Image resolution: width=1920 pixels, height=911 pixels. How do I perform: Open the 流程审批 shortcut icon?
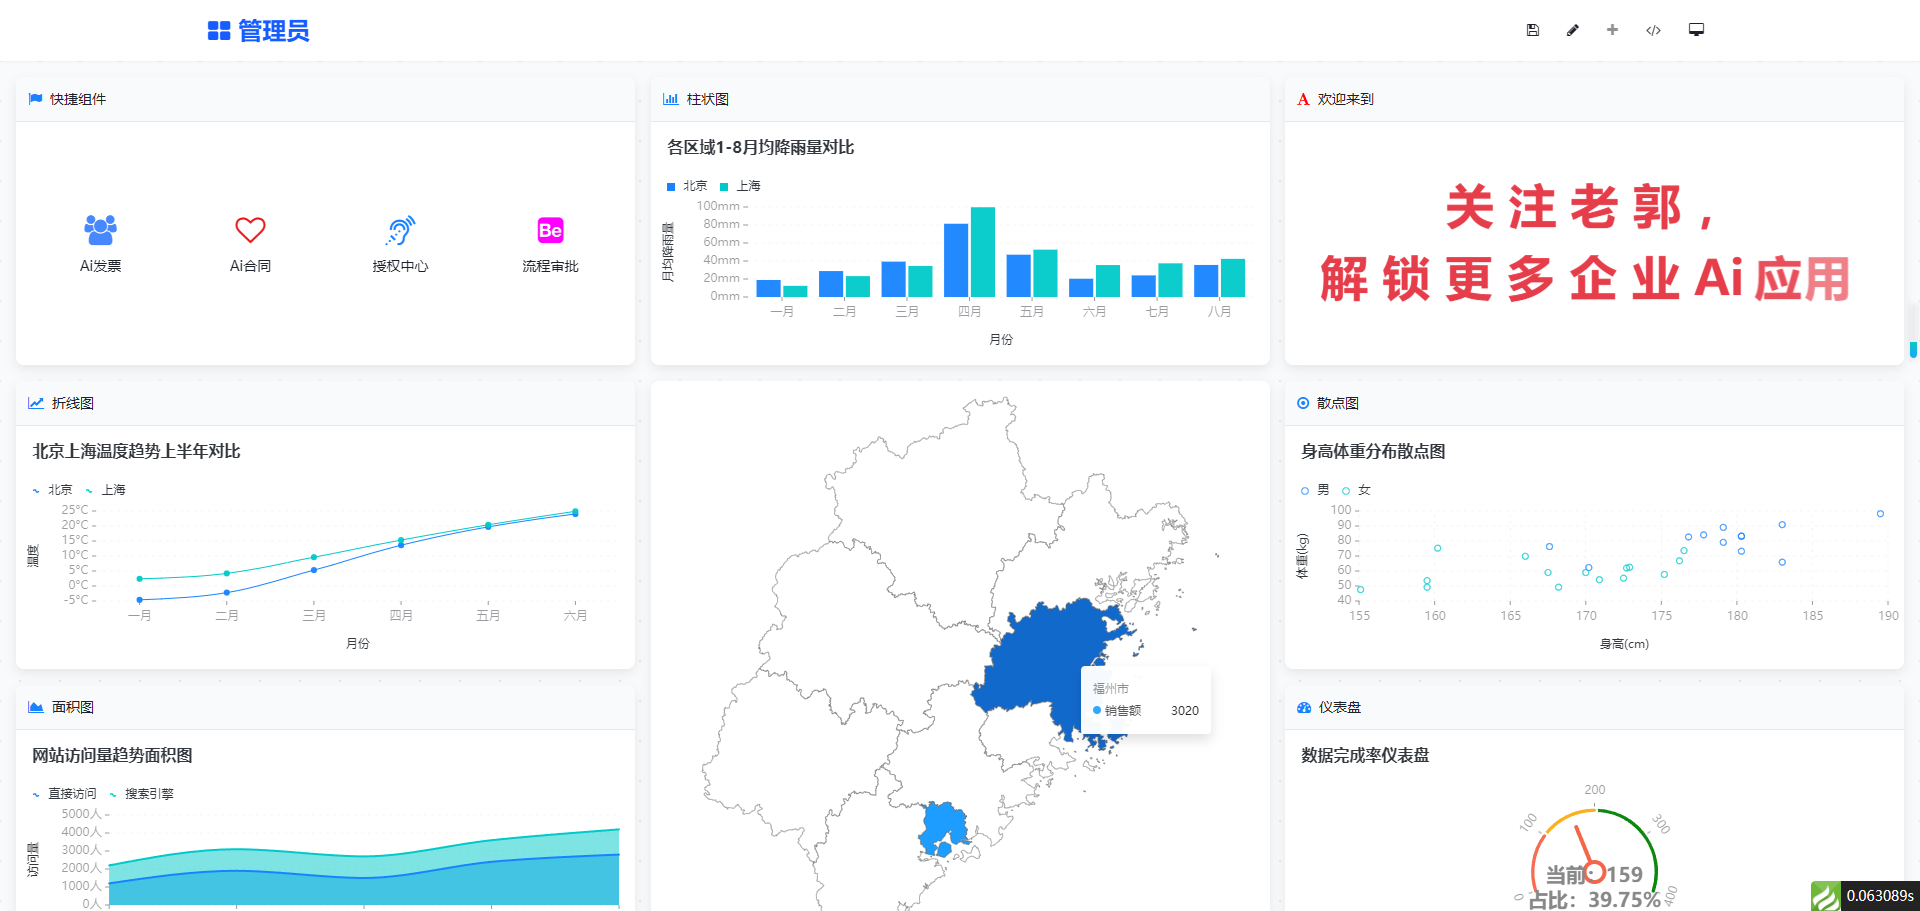coord(550,231)
